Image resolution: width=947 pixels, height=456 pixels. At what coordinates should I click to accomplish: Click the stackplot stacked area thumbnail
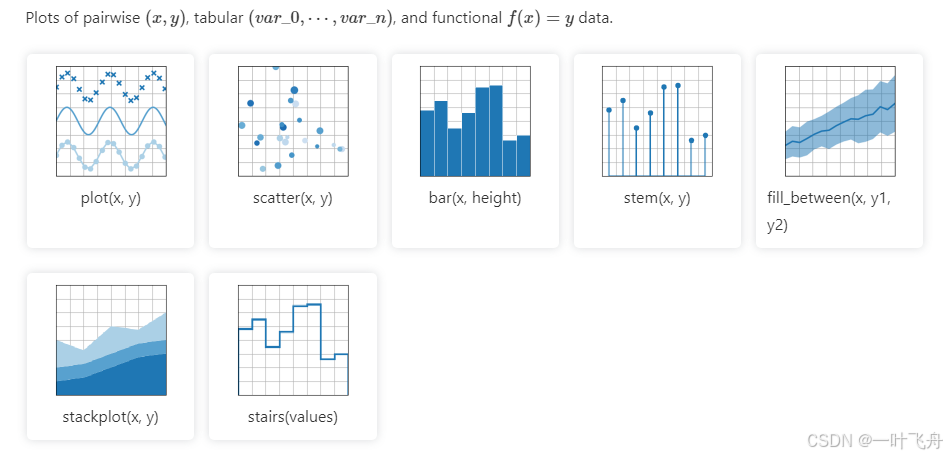tap(111, 341)
